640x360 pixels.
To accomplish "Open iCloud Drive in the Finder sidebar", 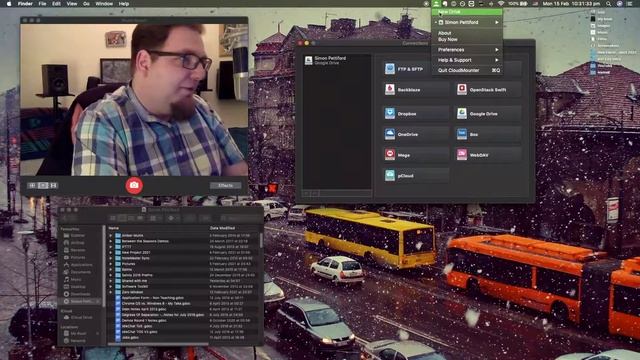I will pos(78,318).
